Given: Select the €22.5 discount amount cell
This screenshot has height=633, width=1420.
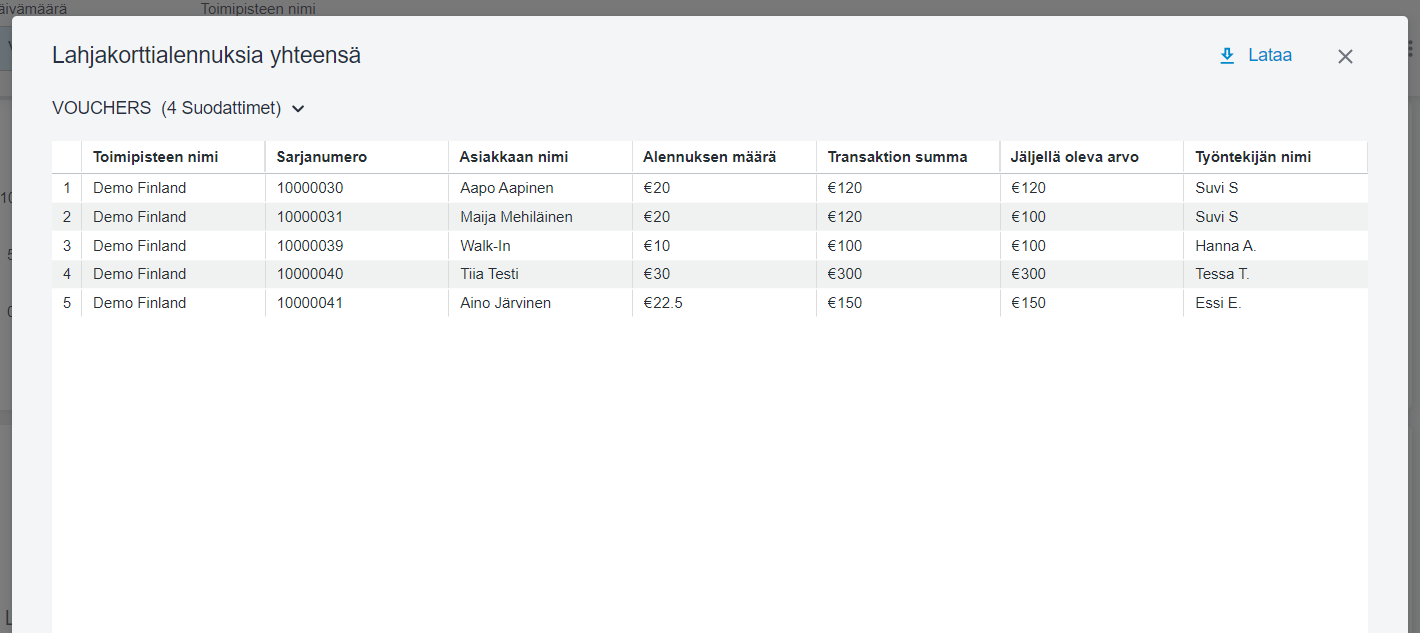Looking at the screenshot, I should (663, 303).
